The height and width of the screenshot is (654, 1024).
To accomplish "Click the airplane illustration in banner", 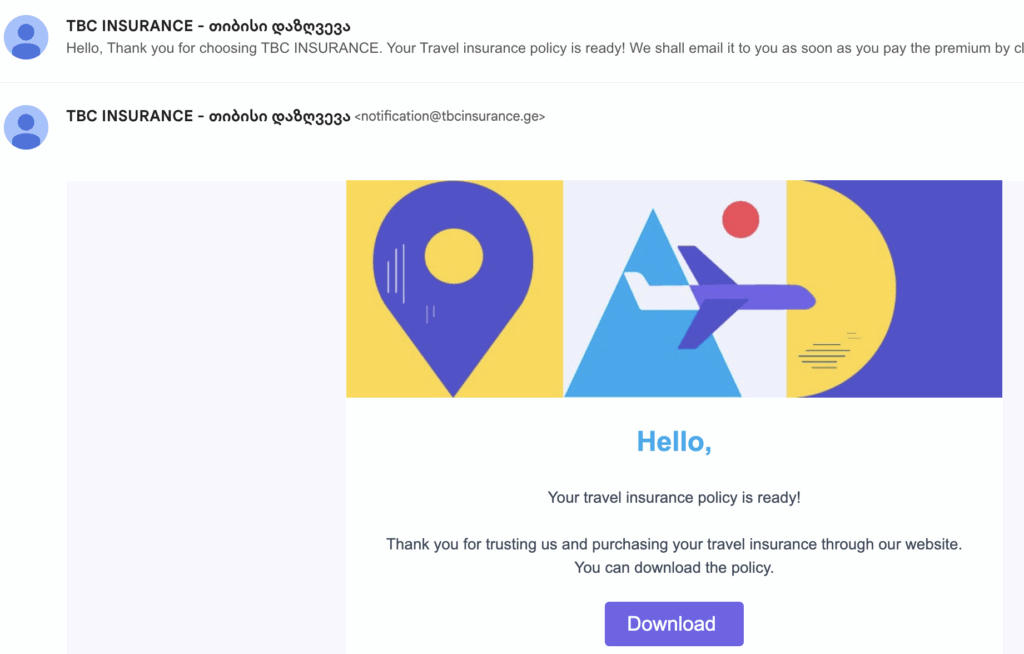I will pos(719,297).
